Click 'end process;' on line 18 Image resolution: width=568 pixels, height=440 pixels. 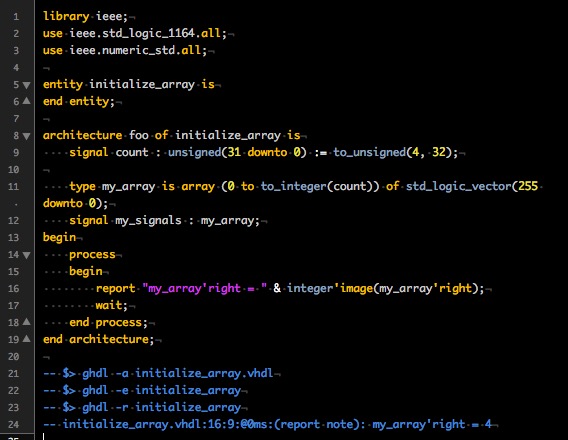click(x=108, y=322)
